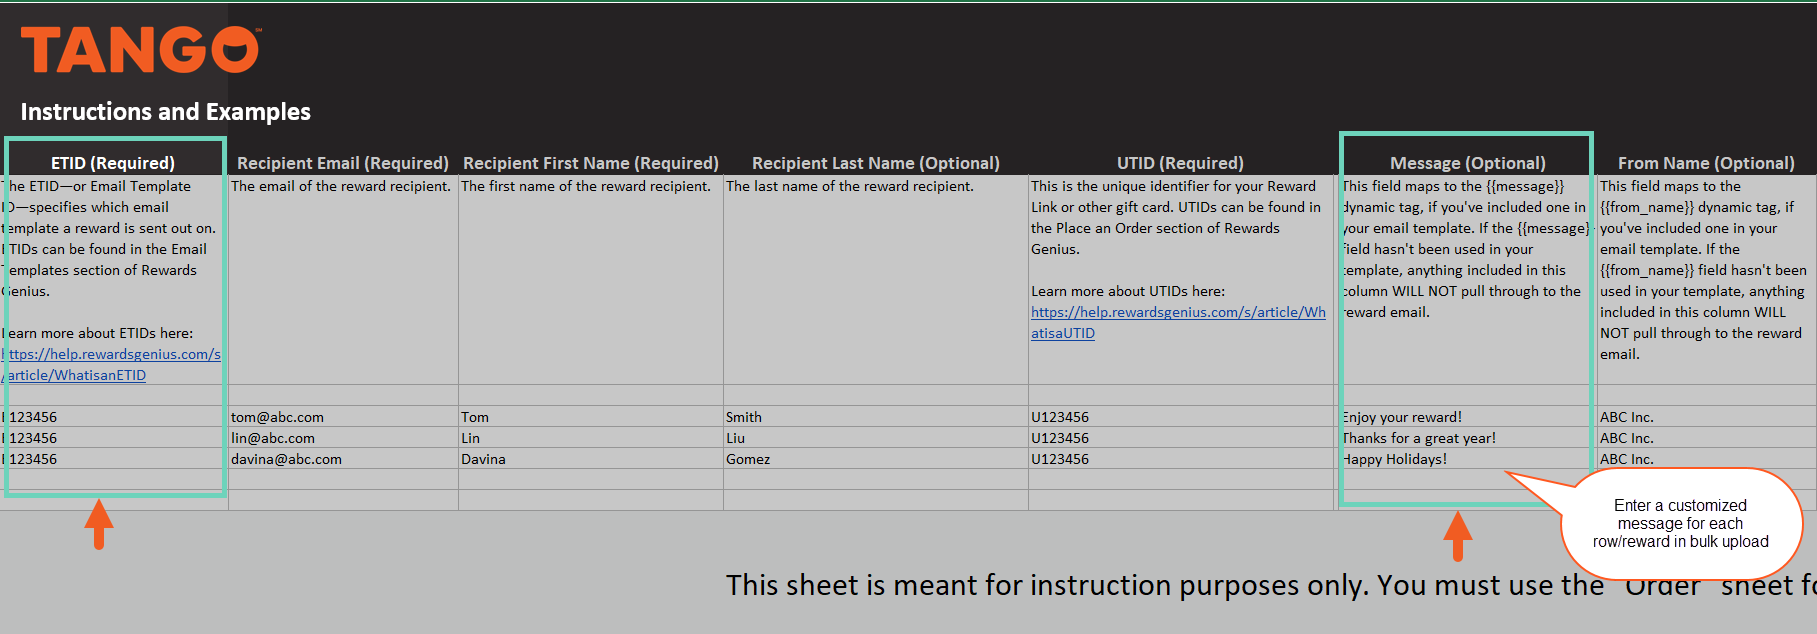
Task: Select the Recipient Last Name (Optional) header
Action: click(x=875, y=163)
